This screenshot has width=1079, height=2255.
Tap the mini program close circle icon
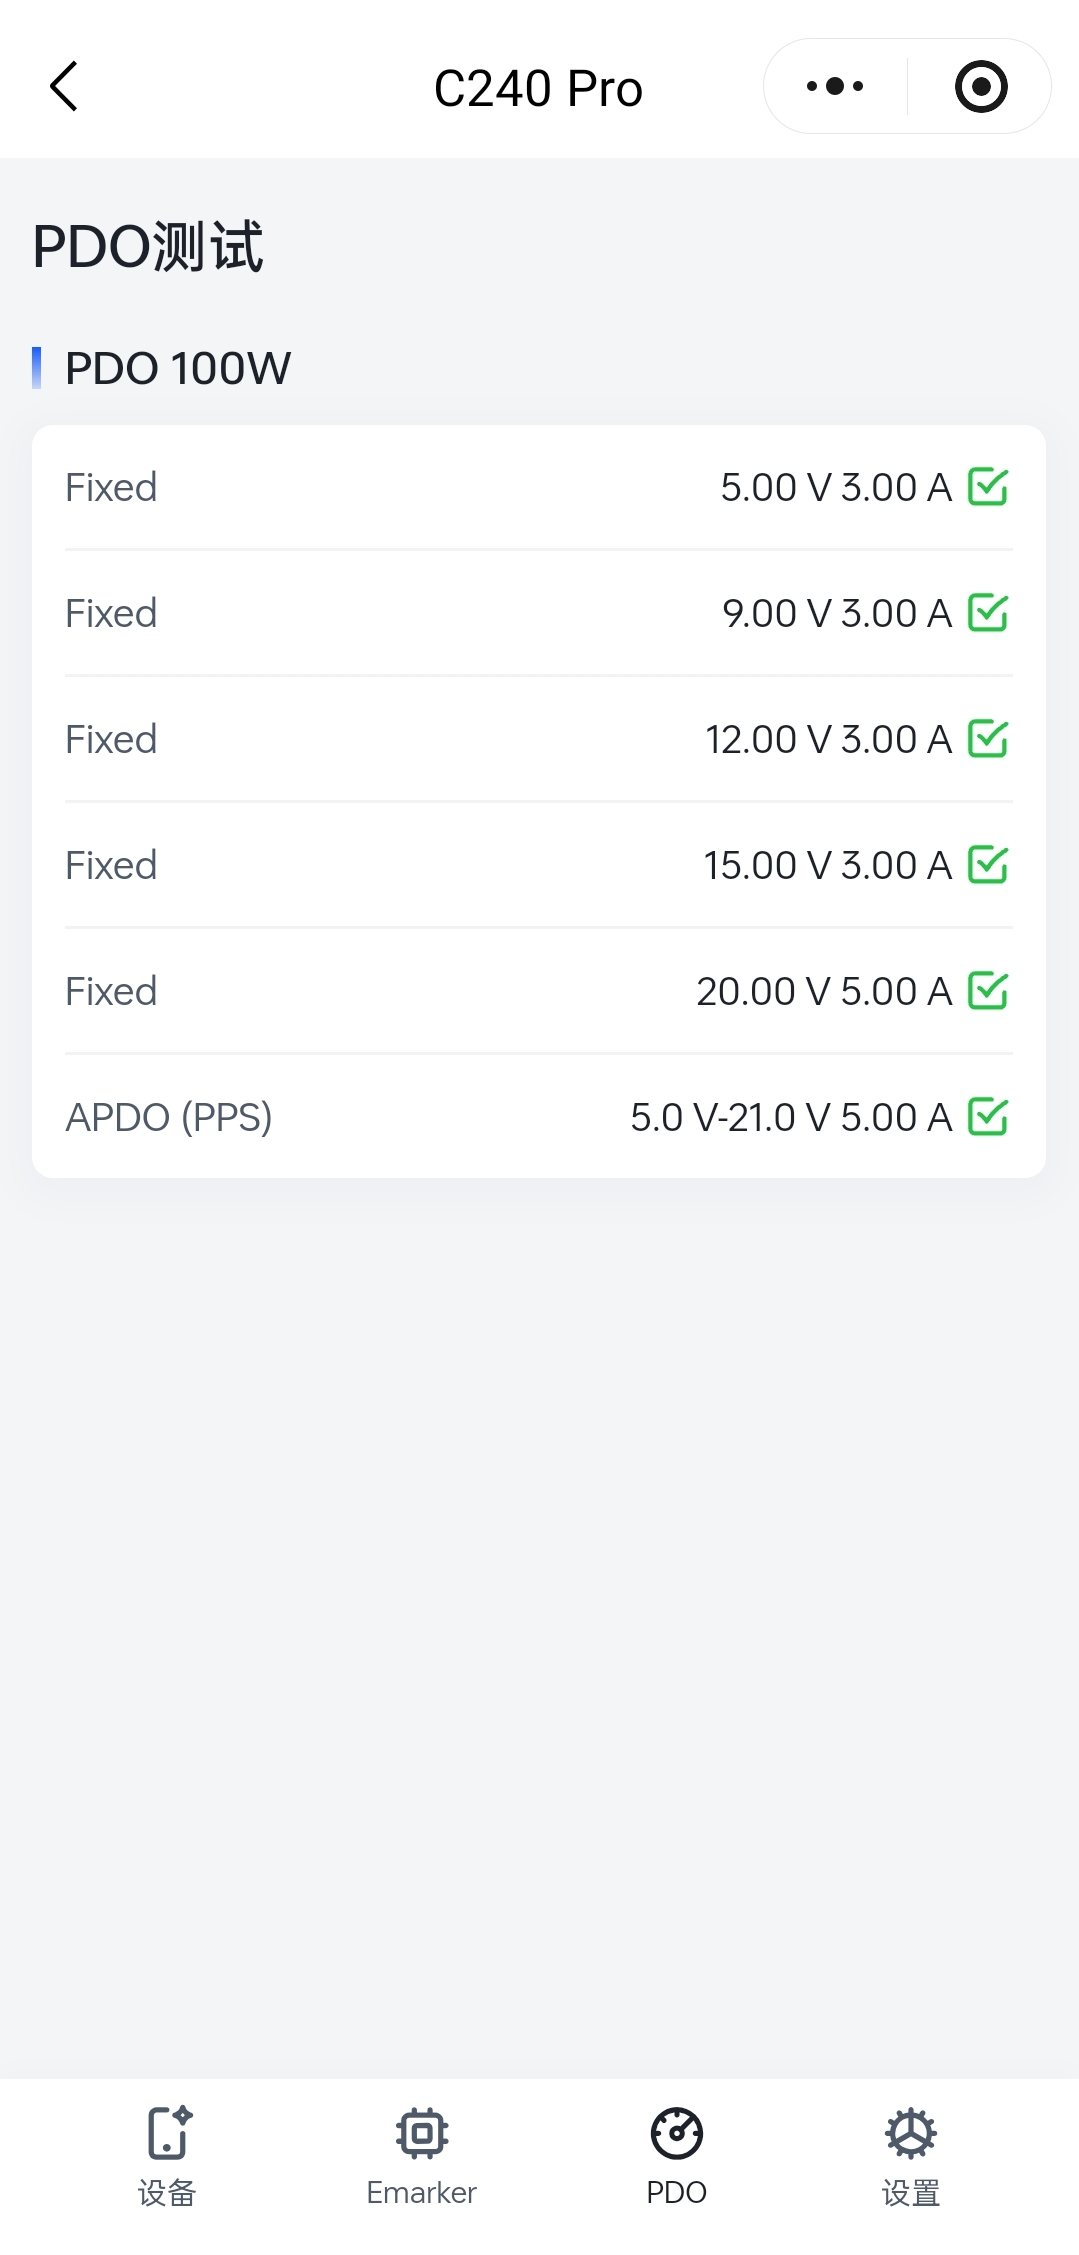click(x=980, y=87)
